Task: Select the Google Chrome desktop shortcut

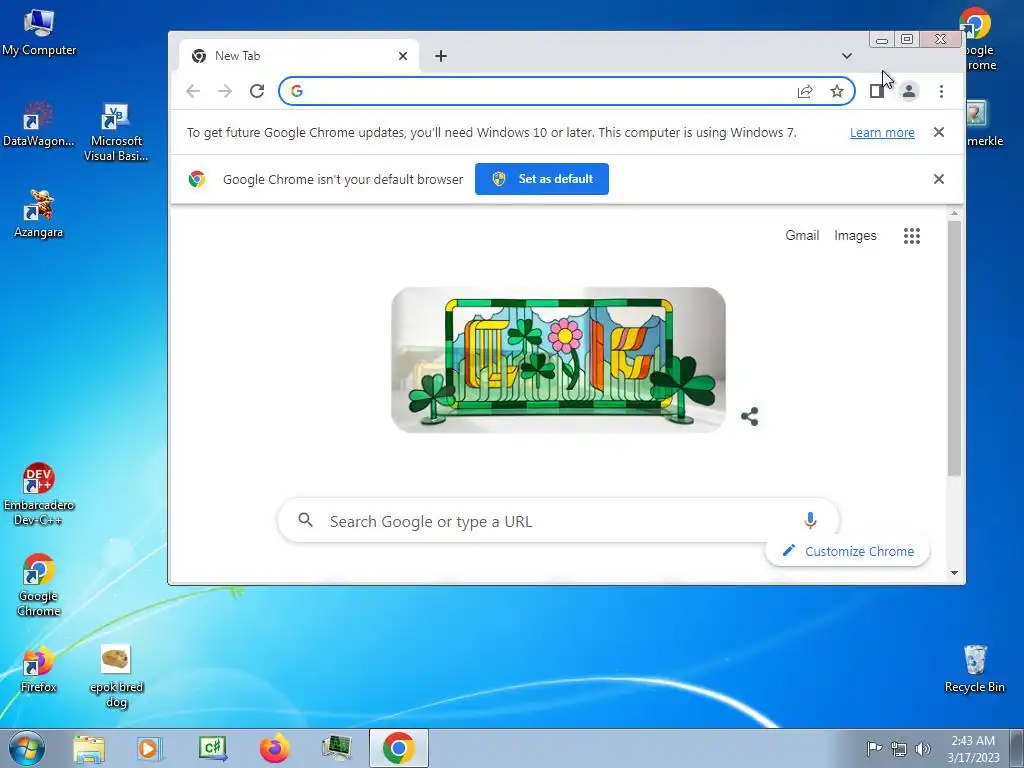Action: (39, 585)
